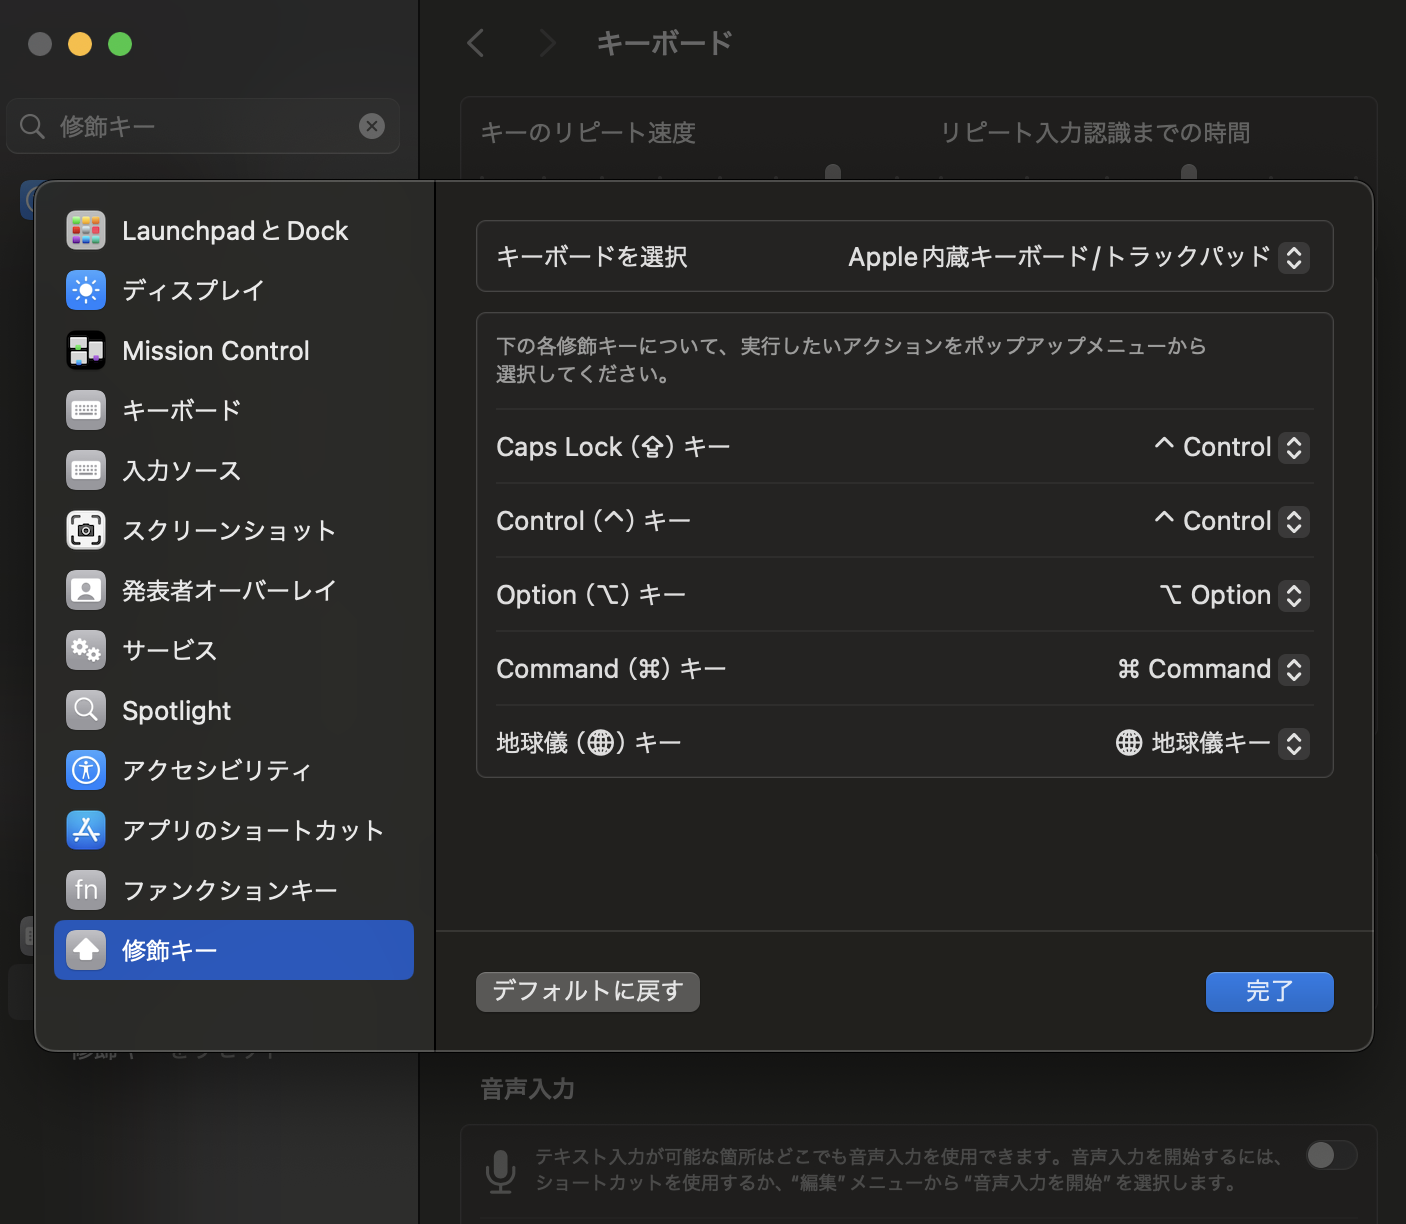Click the 音声入力 section heading
The height and width of the screenshot is (1224, 1406).
(527, 1089)
